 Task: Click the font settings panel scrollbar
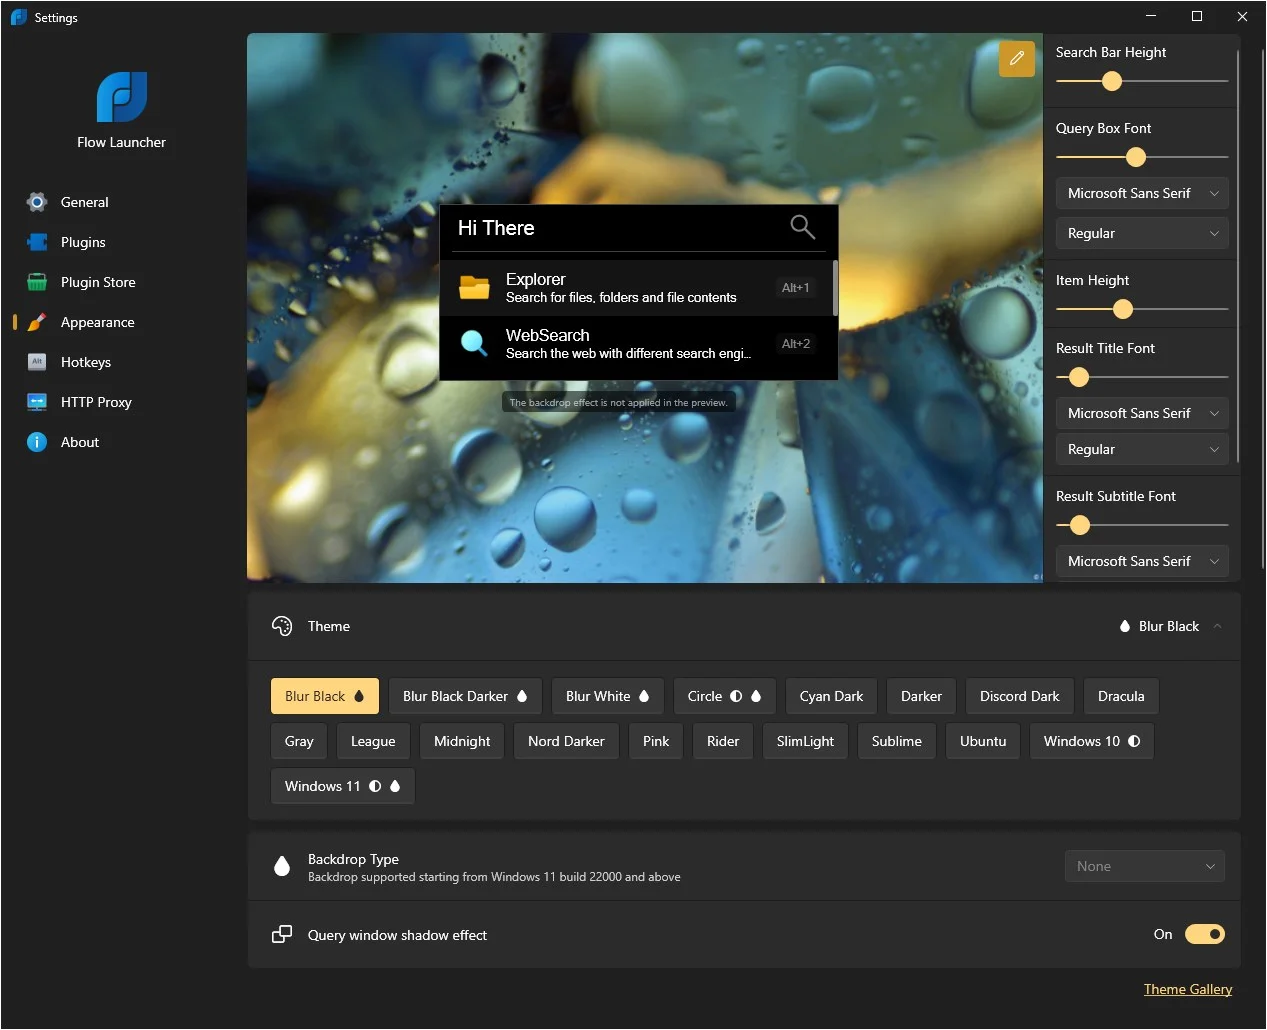1238,255
